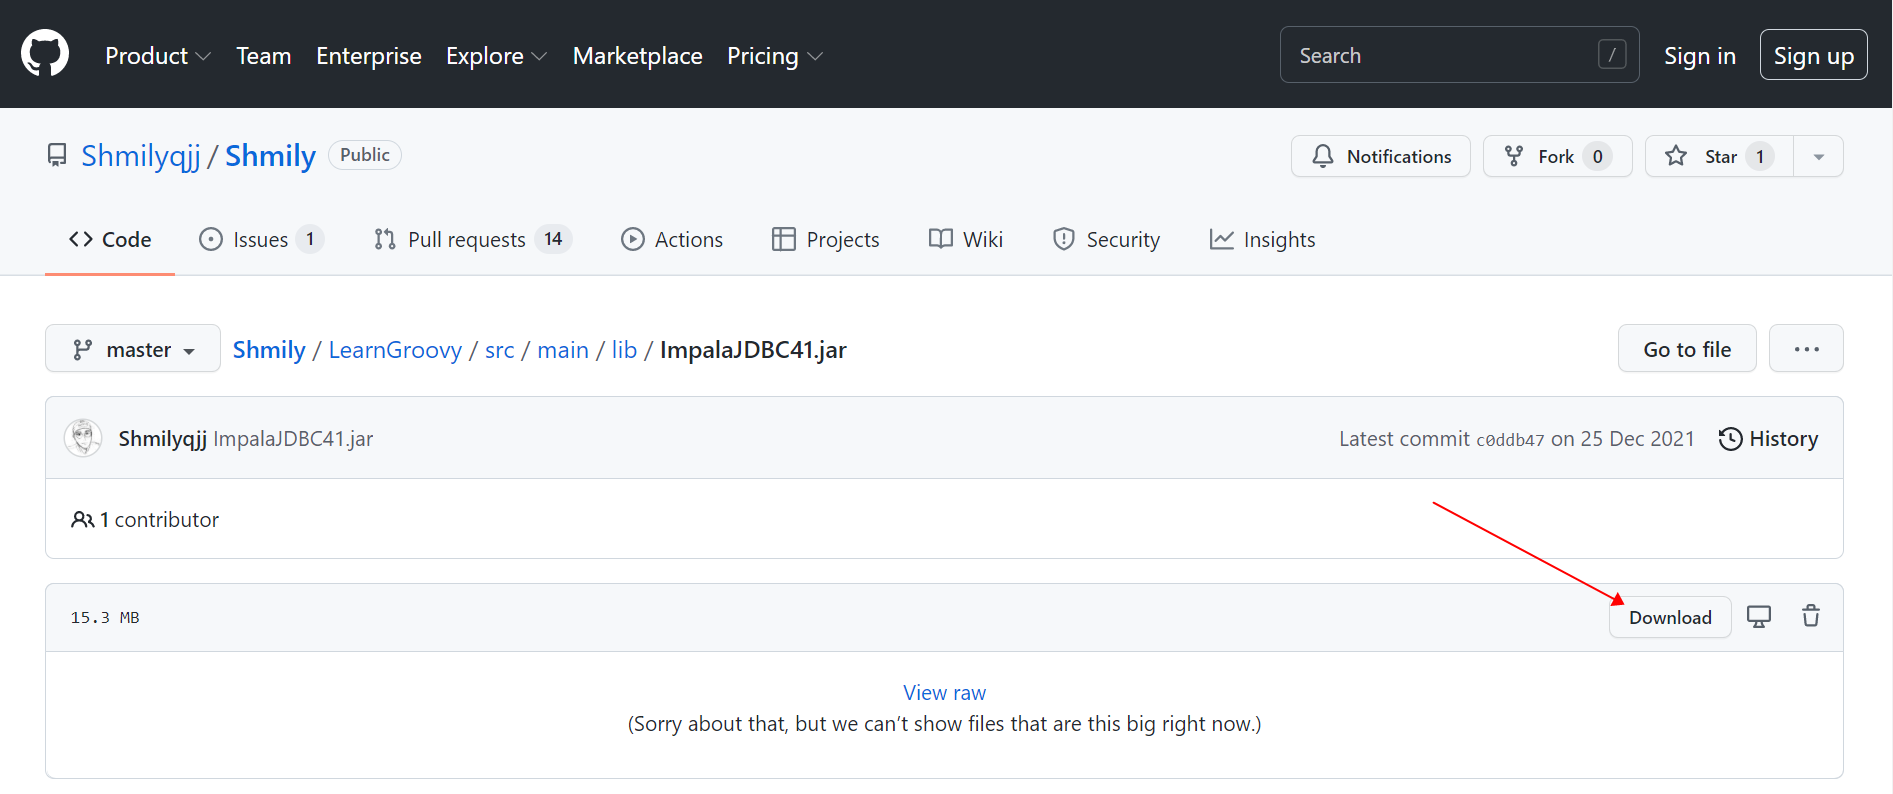Open file in GitHub Desktop icon
Screen dimensions: 1893x794
click(x=1758, y=617)
